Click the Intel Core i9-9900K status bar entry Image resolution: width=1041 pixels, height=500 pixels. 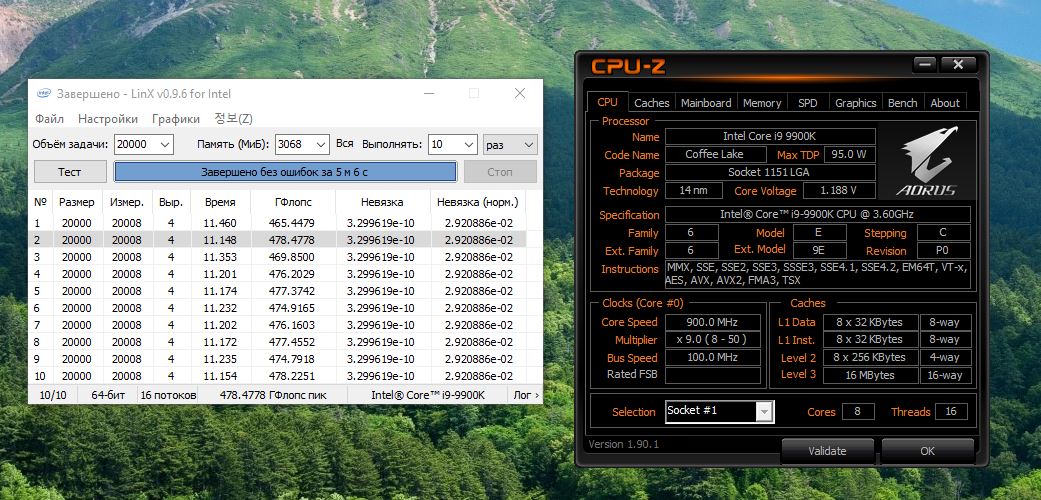tap(428, 395)
